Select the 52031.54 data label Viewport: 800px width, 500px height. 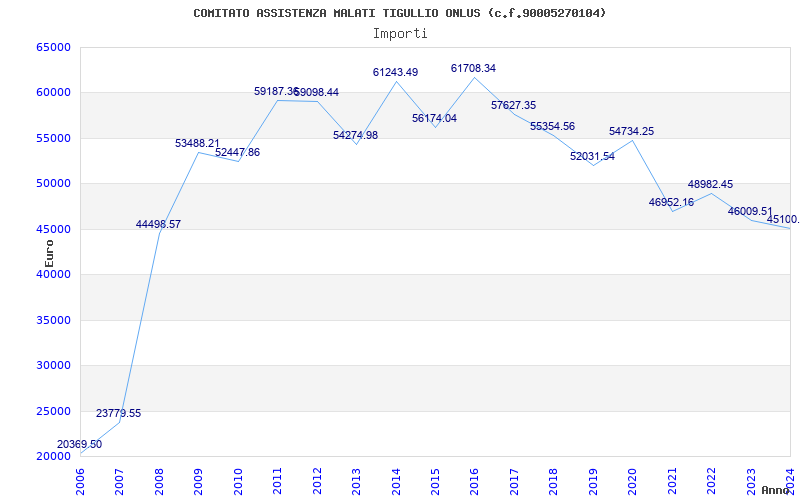coord(592,156)
